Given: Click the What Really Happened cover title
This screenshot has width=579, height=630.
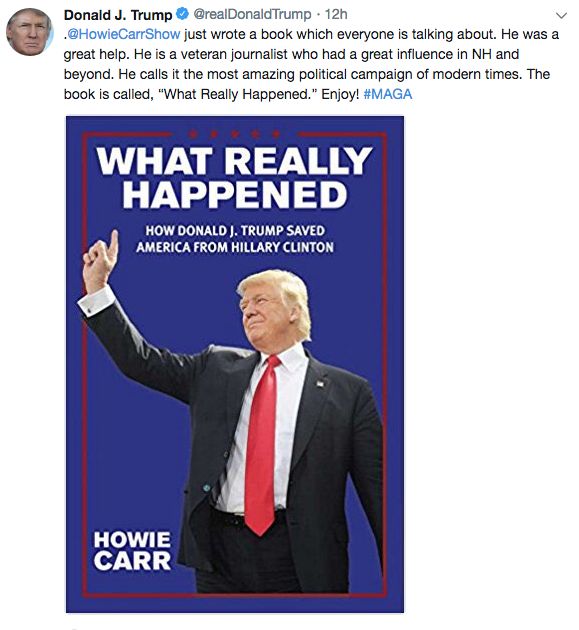Looking at the screenshot, I should click(x=235, y=177).
